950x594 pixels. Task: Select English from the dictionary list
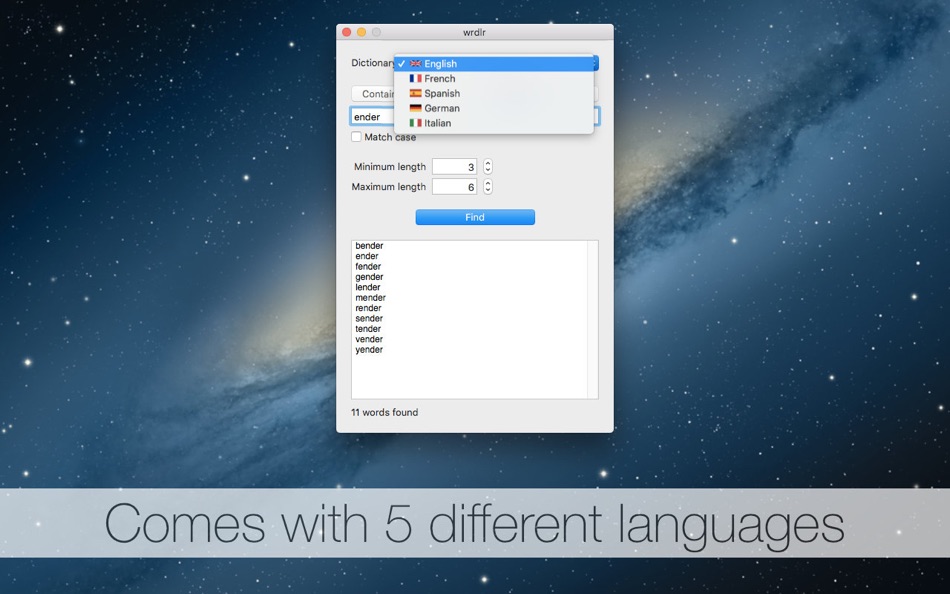coord(494,64)
